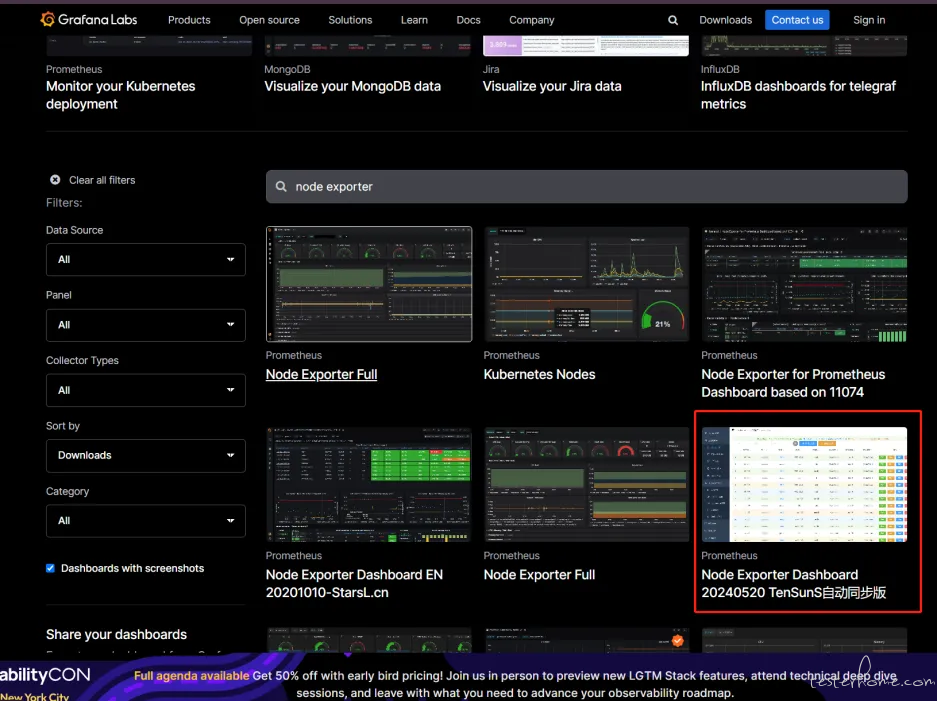Viewport: 937px width, 701px height.
Task: Click the TenSunS dashboard light-themed thumbnail
Action: click(804, 485)
